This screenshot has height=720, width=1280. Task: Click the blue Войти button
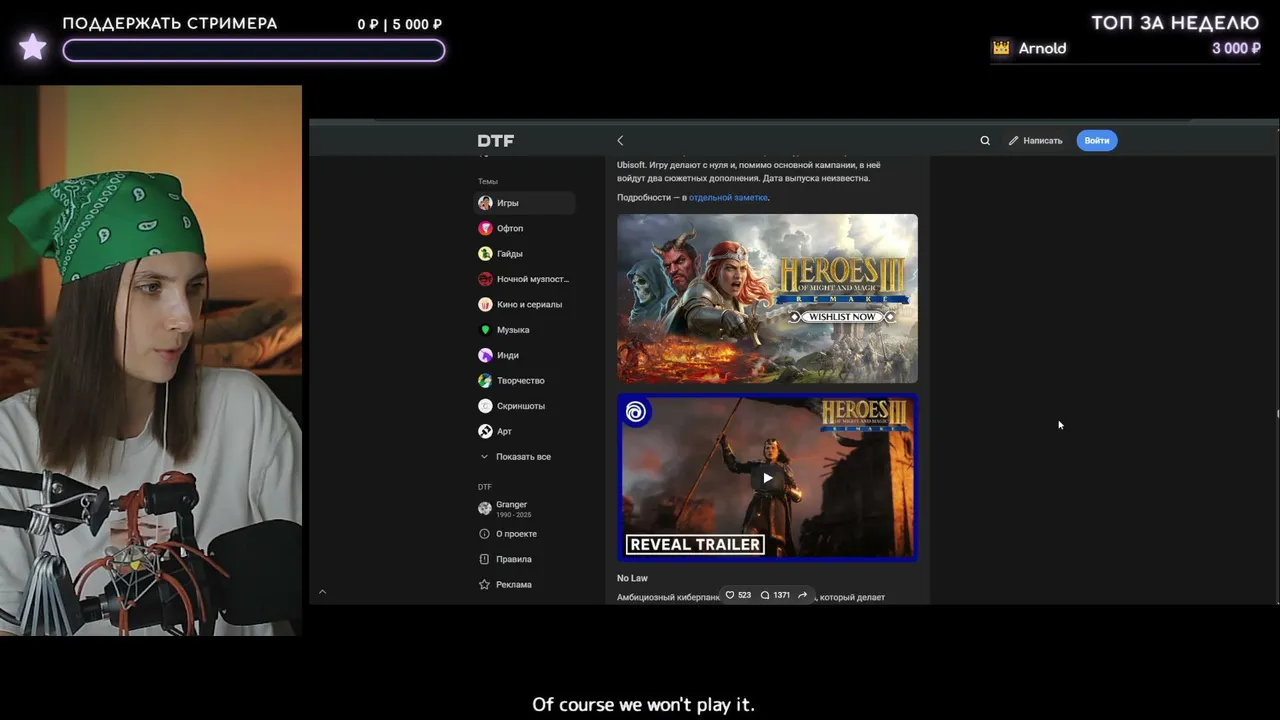pos(1097,141)
